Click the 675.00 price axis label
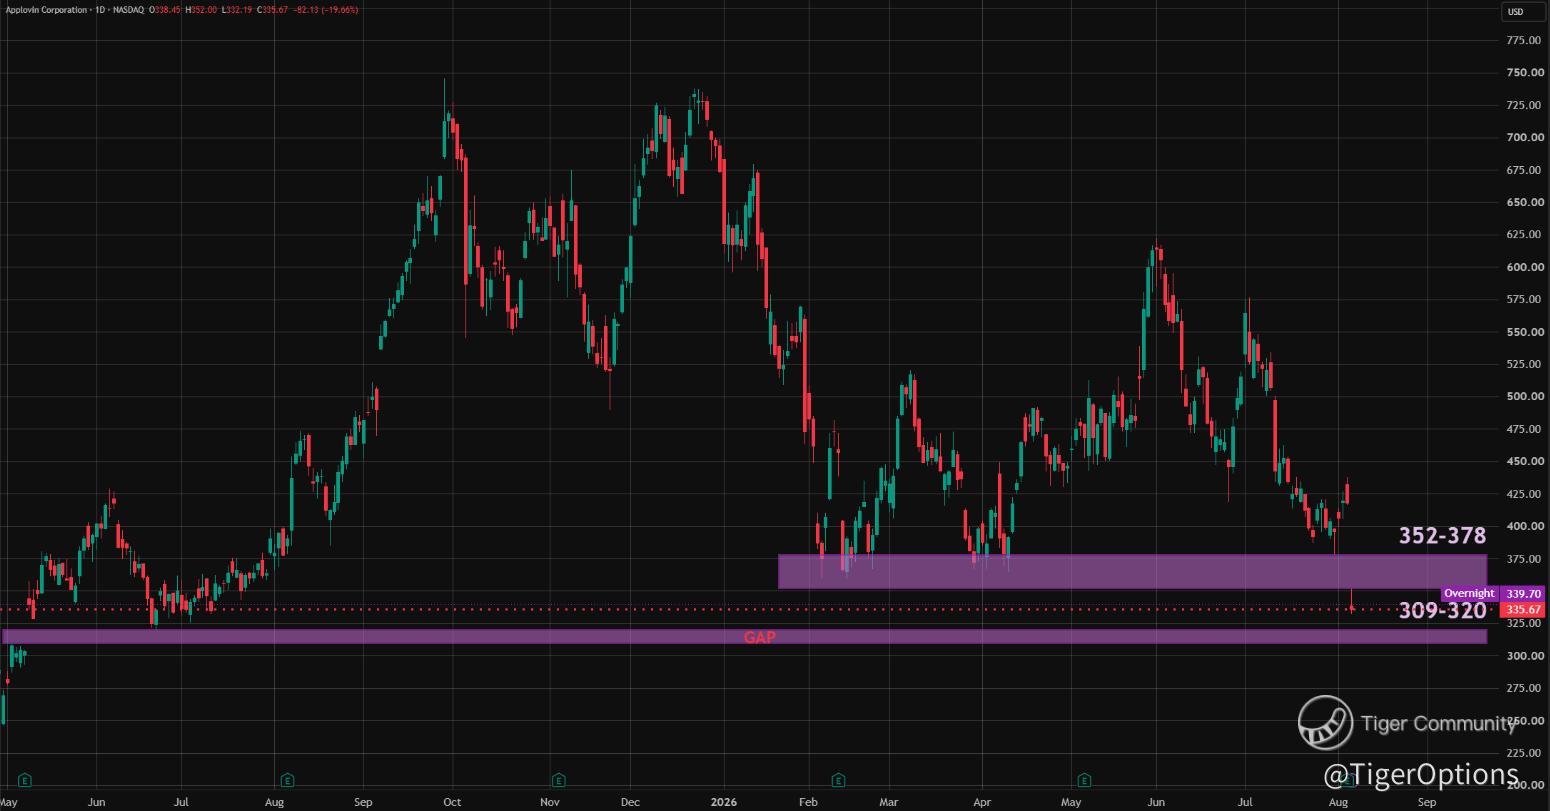This screenshot has height=811, width=1550. 1522,170
